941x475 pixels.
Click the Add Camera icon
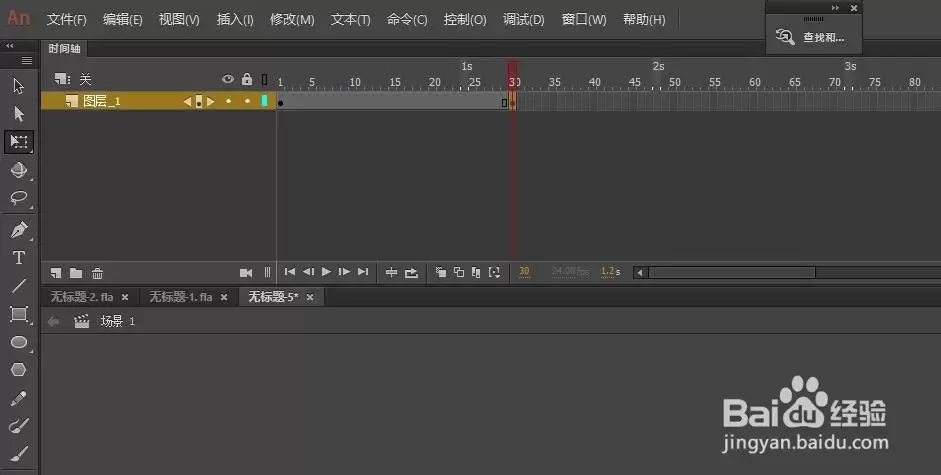pyautogui.click(x=245, y=273)
